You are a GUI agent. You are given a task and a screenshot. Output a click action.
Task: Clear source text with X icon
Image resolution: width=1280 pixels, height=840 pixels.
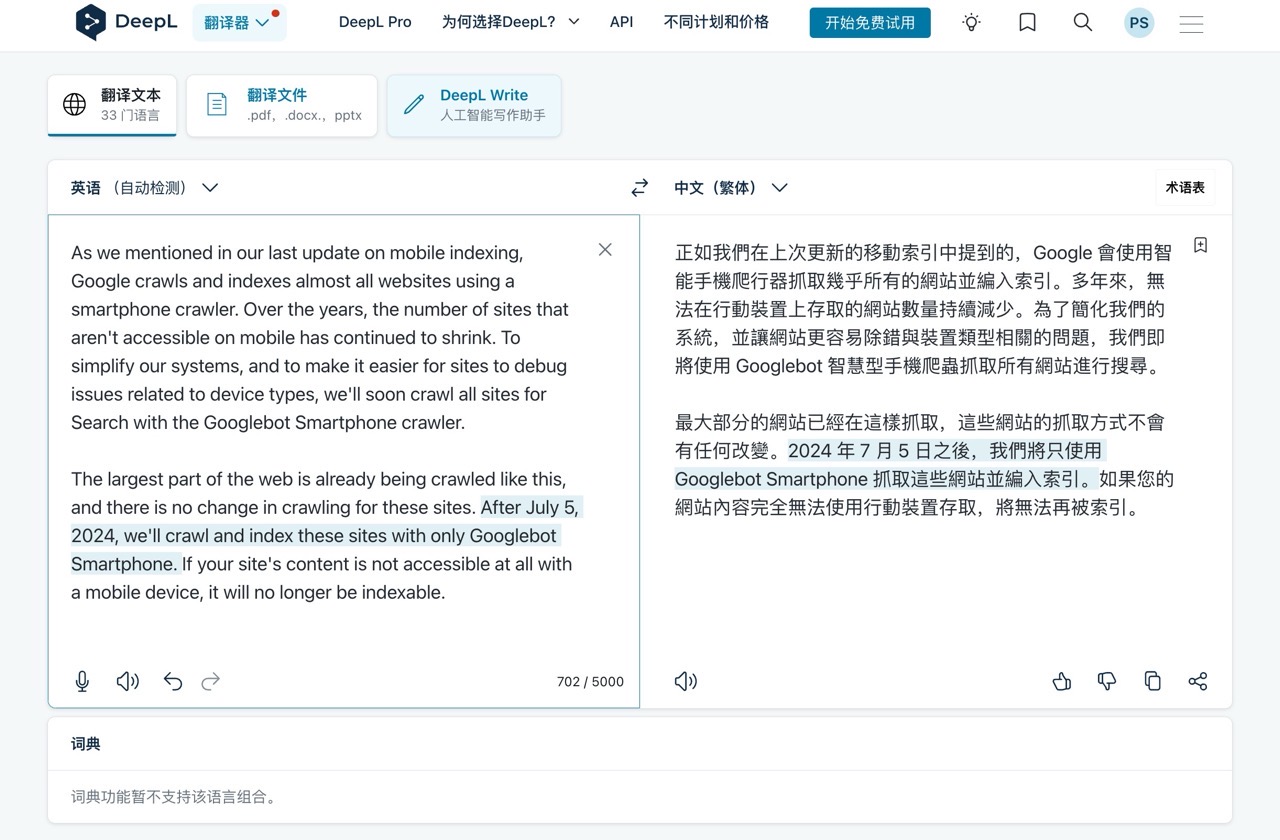(605, 250)
